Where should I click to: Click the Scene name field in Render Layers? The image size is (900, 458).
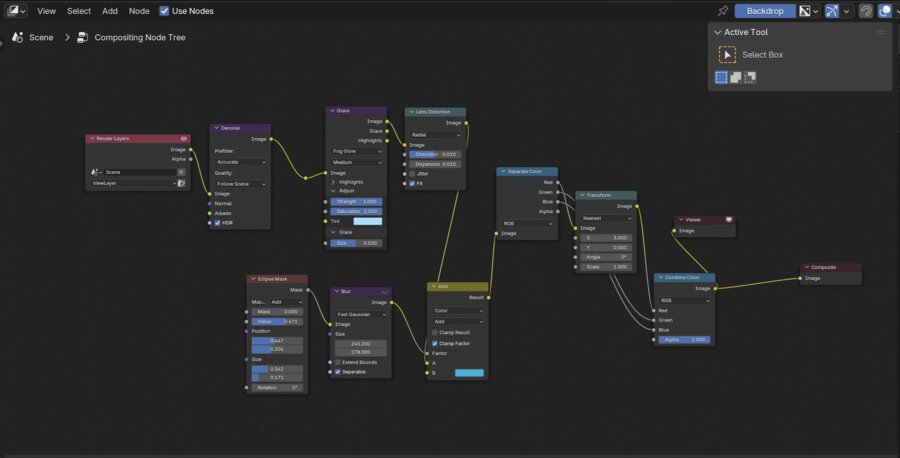pos(140,172)
